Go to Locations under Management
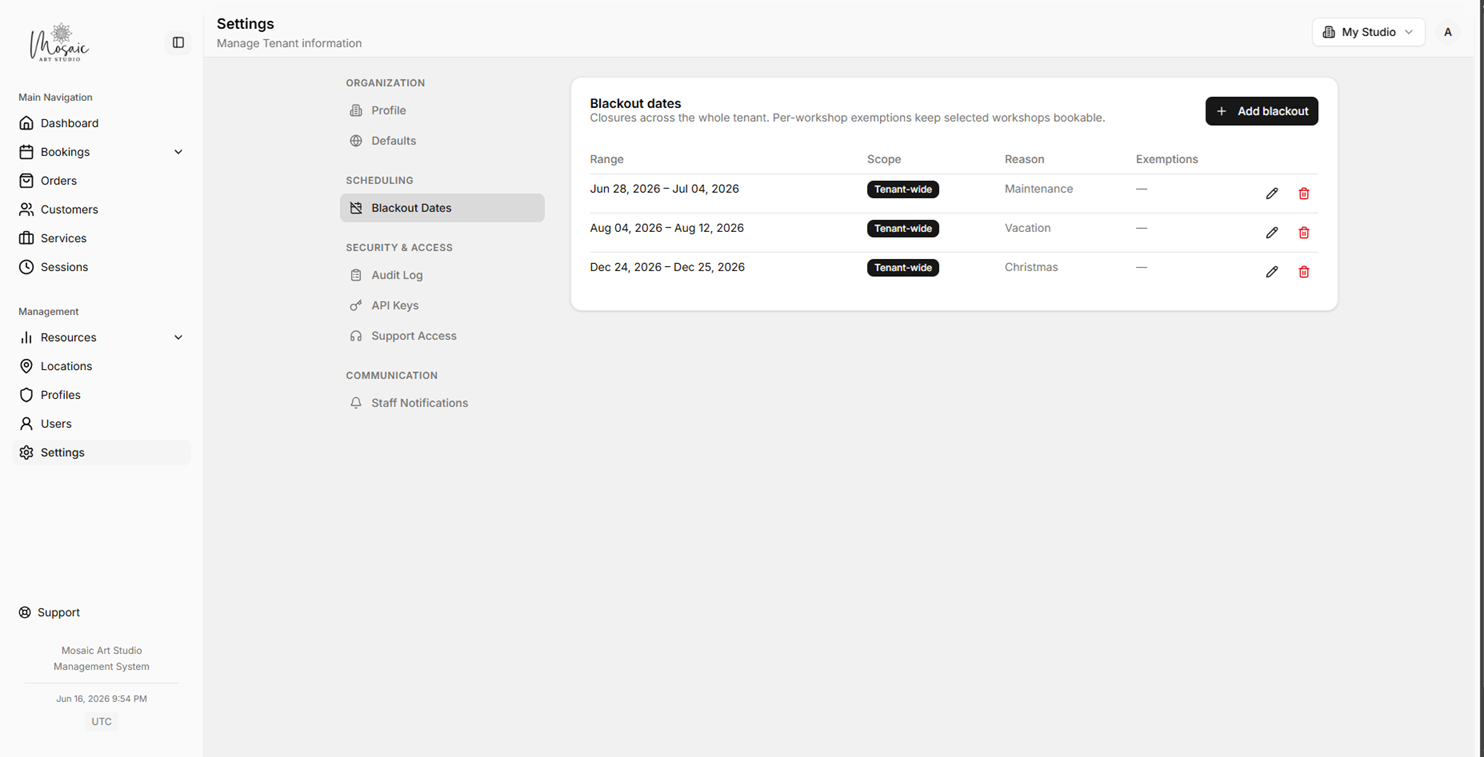The height and width of the screenshot is (757, 1484). coord(66,366)
